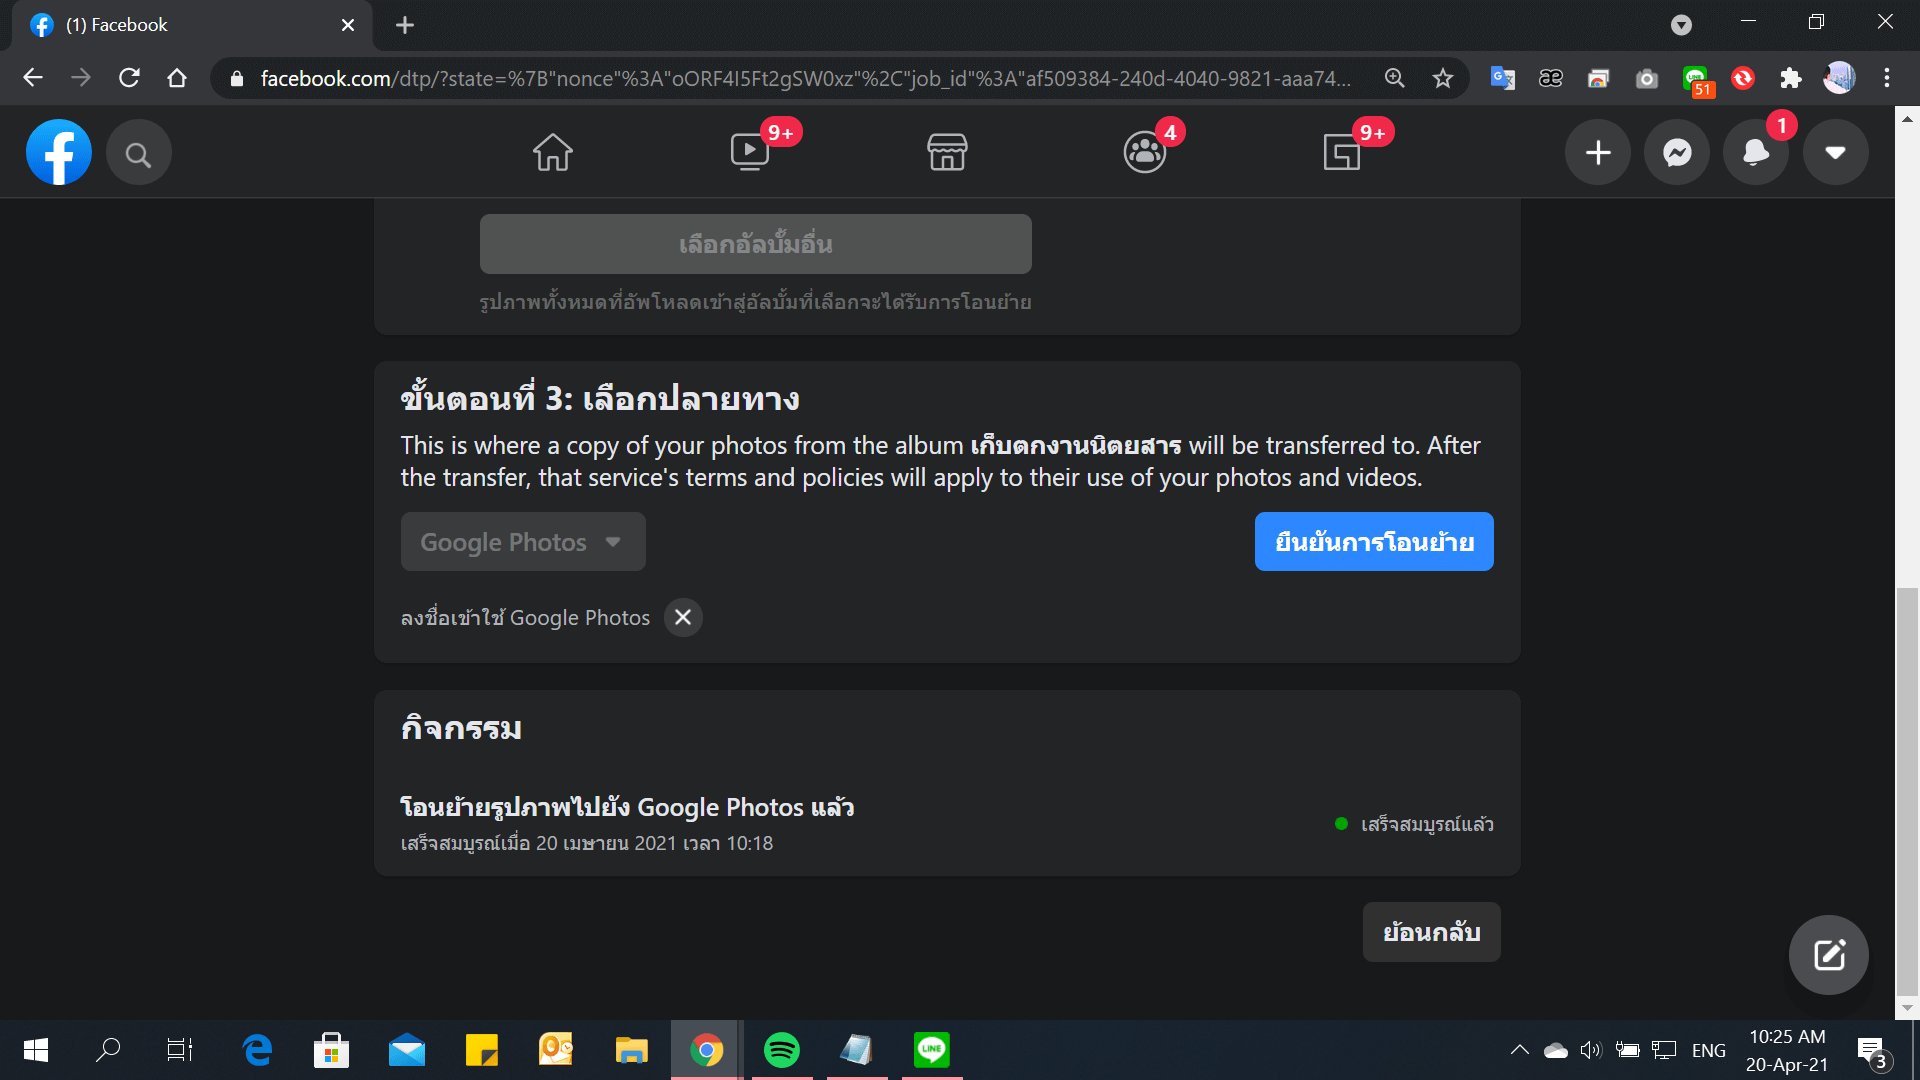Viewport: 1920px width, 1080px height.
Task: Bookmark this page with the star
Action: click(x=1442, y=78)
